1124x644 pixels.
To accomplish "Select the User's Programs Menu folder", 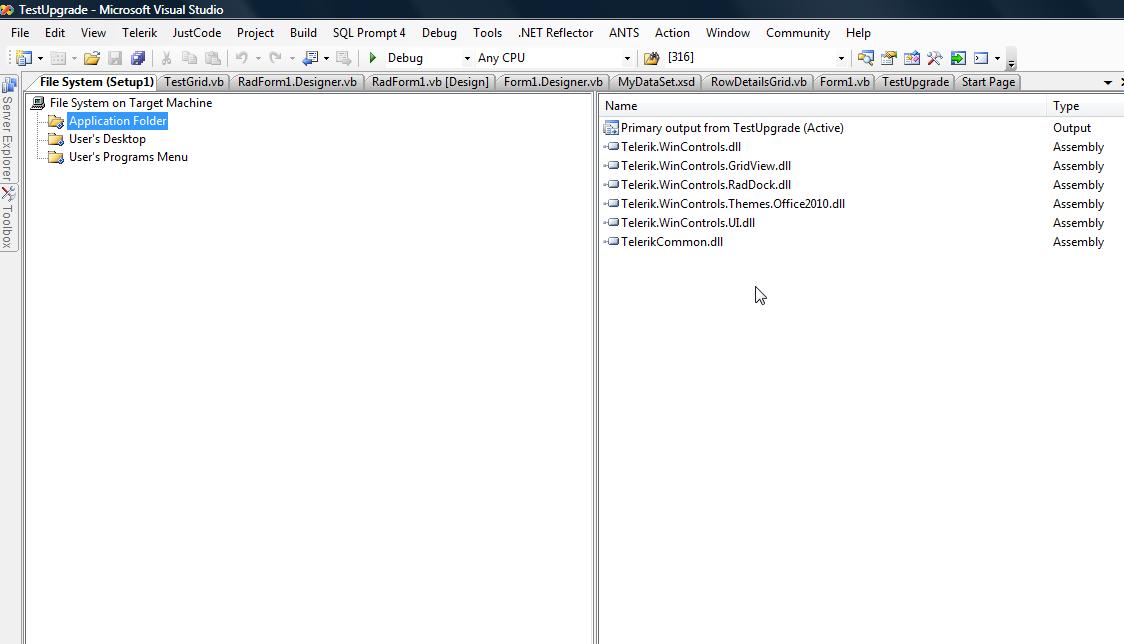I will coord(128,157).
